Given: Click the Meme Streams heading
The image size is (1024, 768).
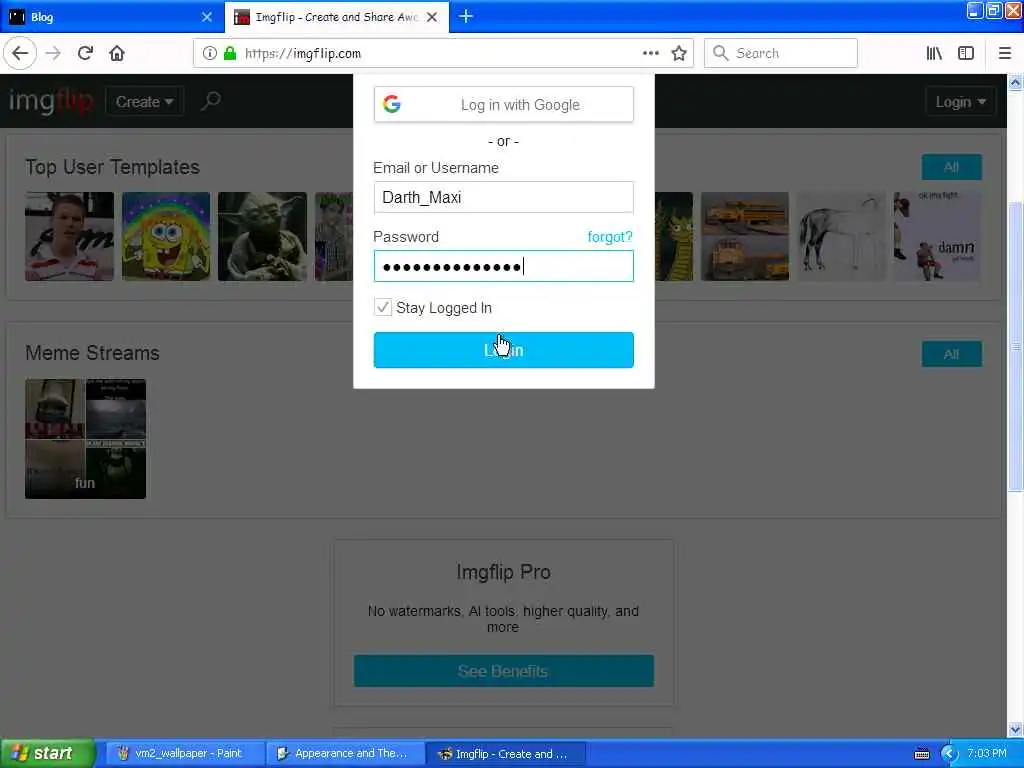Looking at the screenshot, I should tap(92, 353).
